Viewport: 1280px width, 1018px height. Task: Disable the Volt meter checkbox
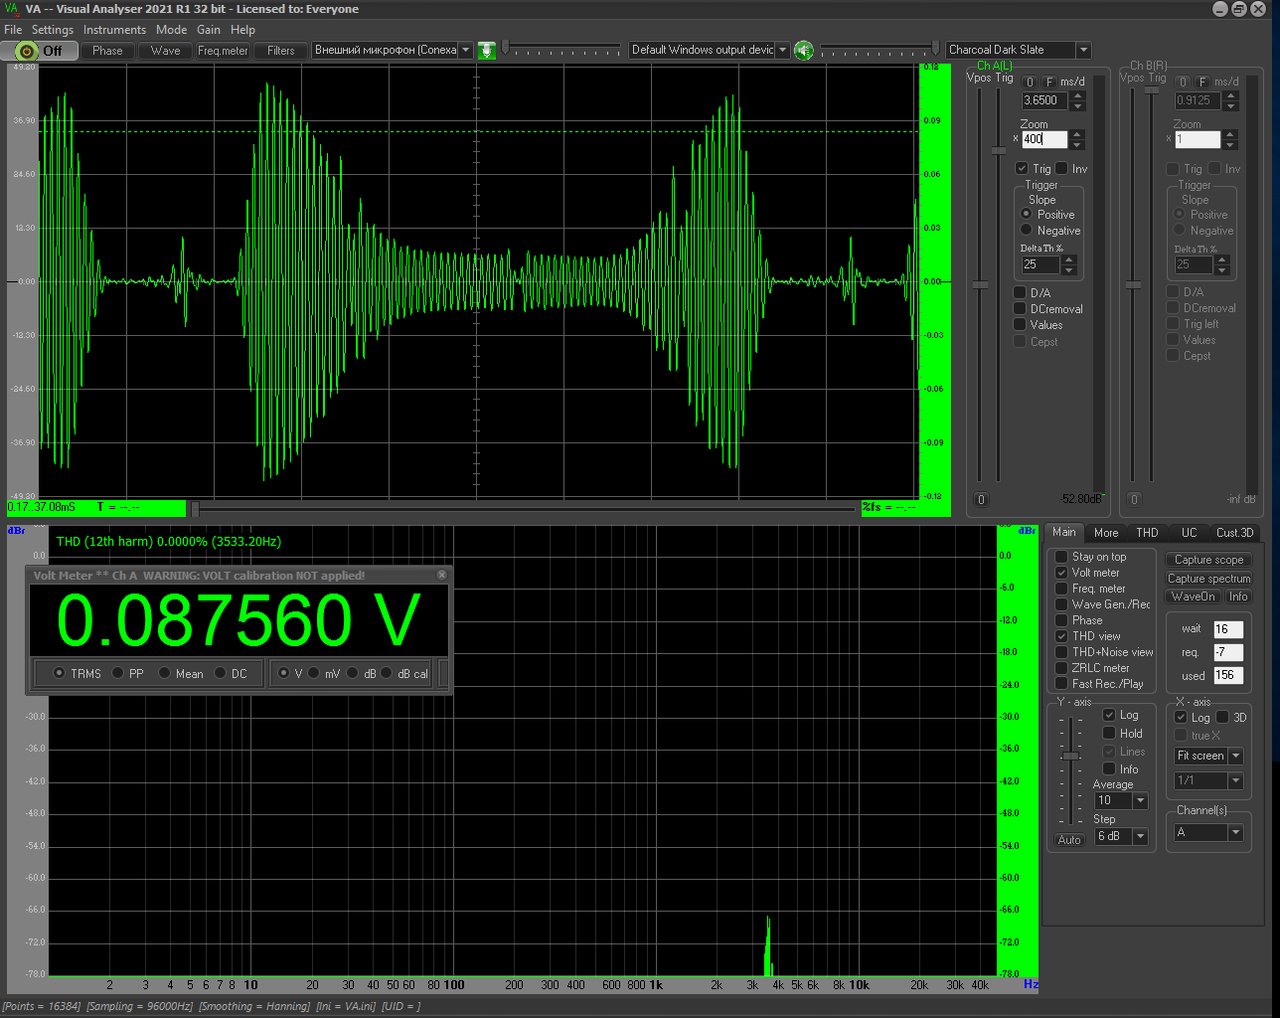click(1061, 573)
